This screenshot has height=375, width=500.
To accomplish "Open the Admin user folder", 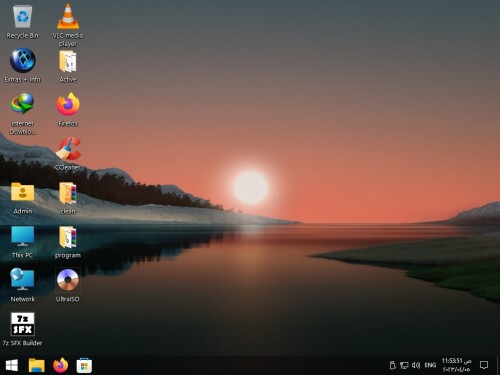I will point(22,198).
